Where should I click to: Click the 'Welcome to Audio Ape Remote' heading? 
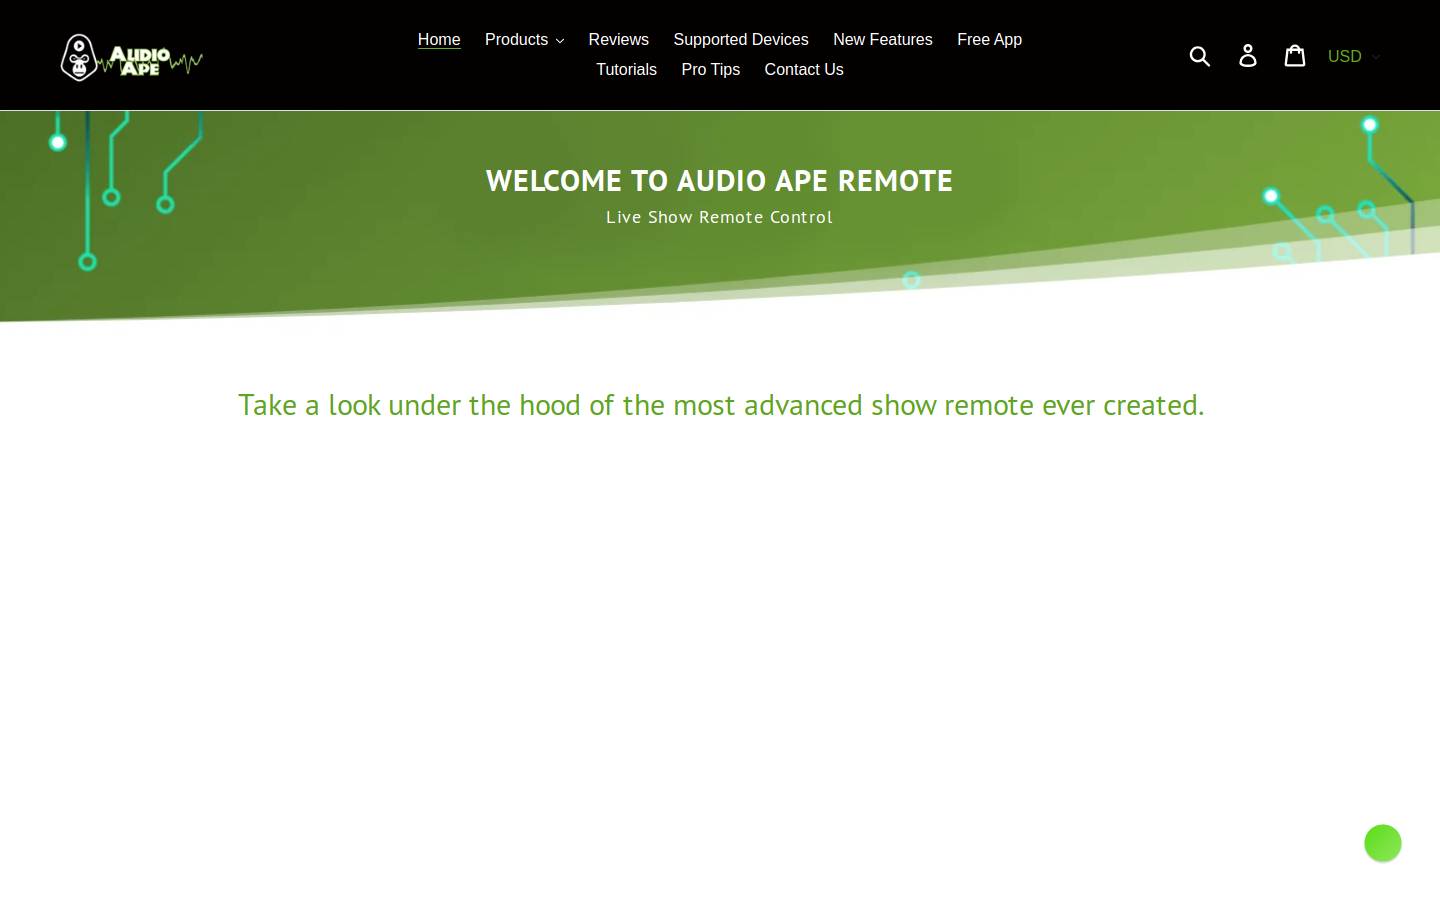click(719, 181)
